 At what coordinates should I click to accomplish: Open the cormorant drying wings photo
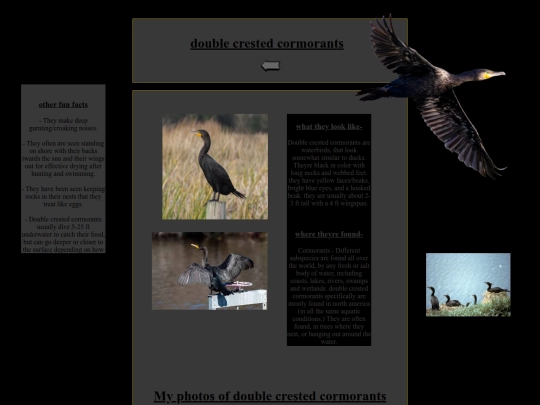point(209,271)
